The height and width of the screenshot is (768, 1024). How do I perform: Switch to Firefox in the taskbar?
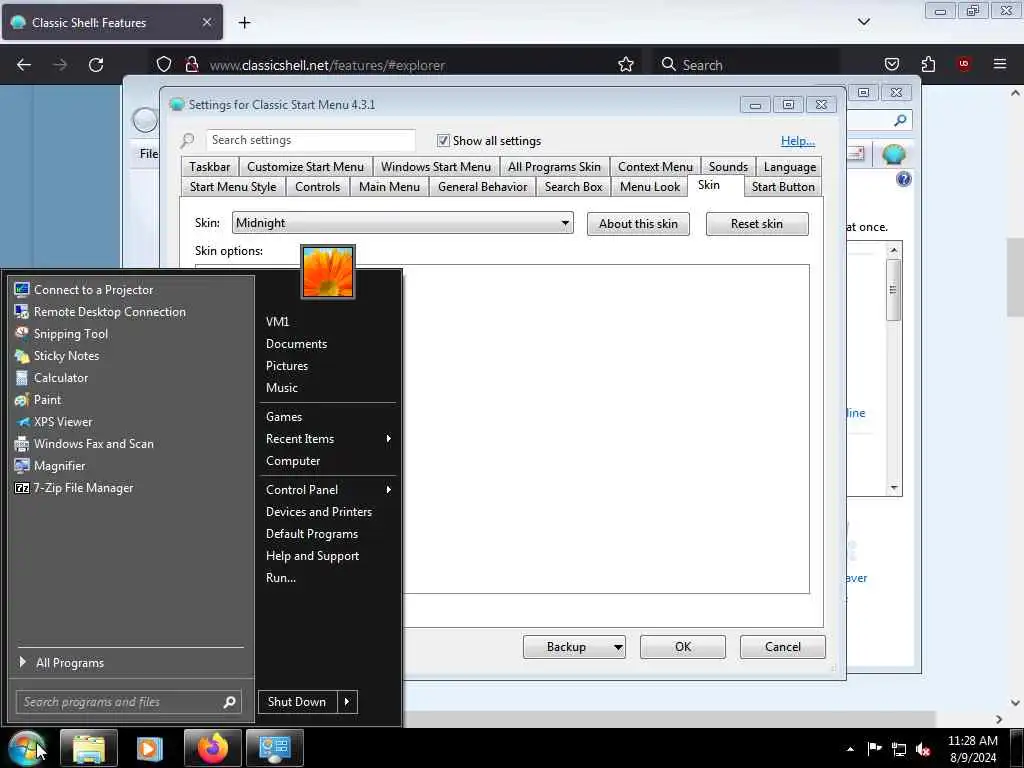pos(212,748)
